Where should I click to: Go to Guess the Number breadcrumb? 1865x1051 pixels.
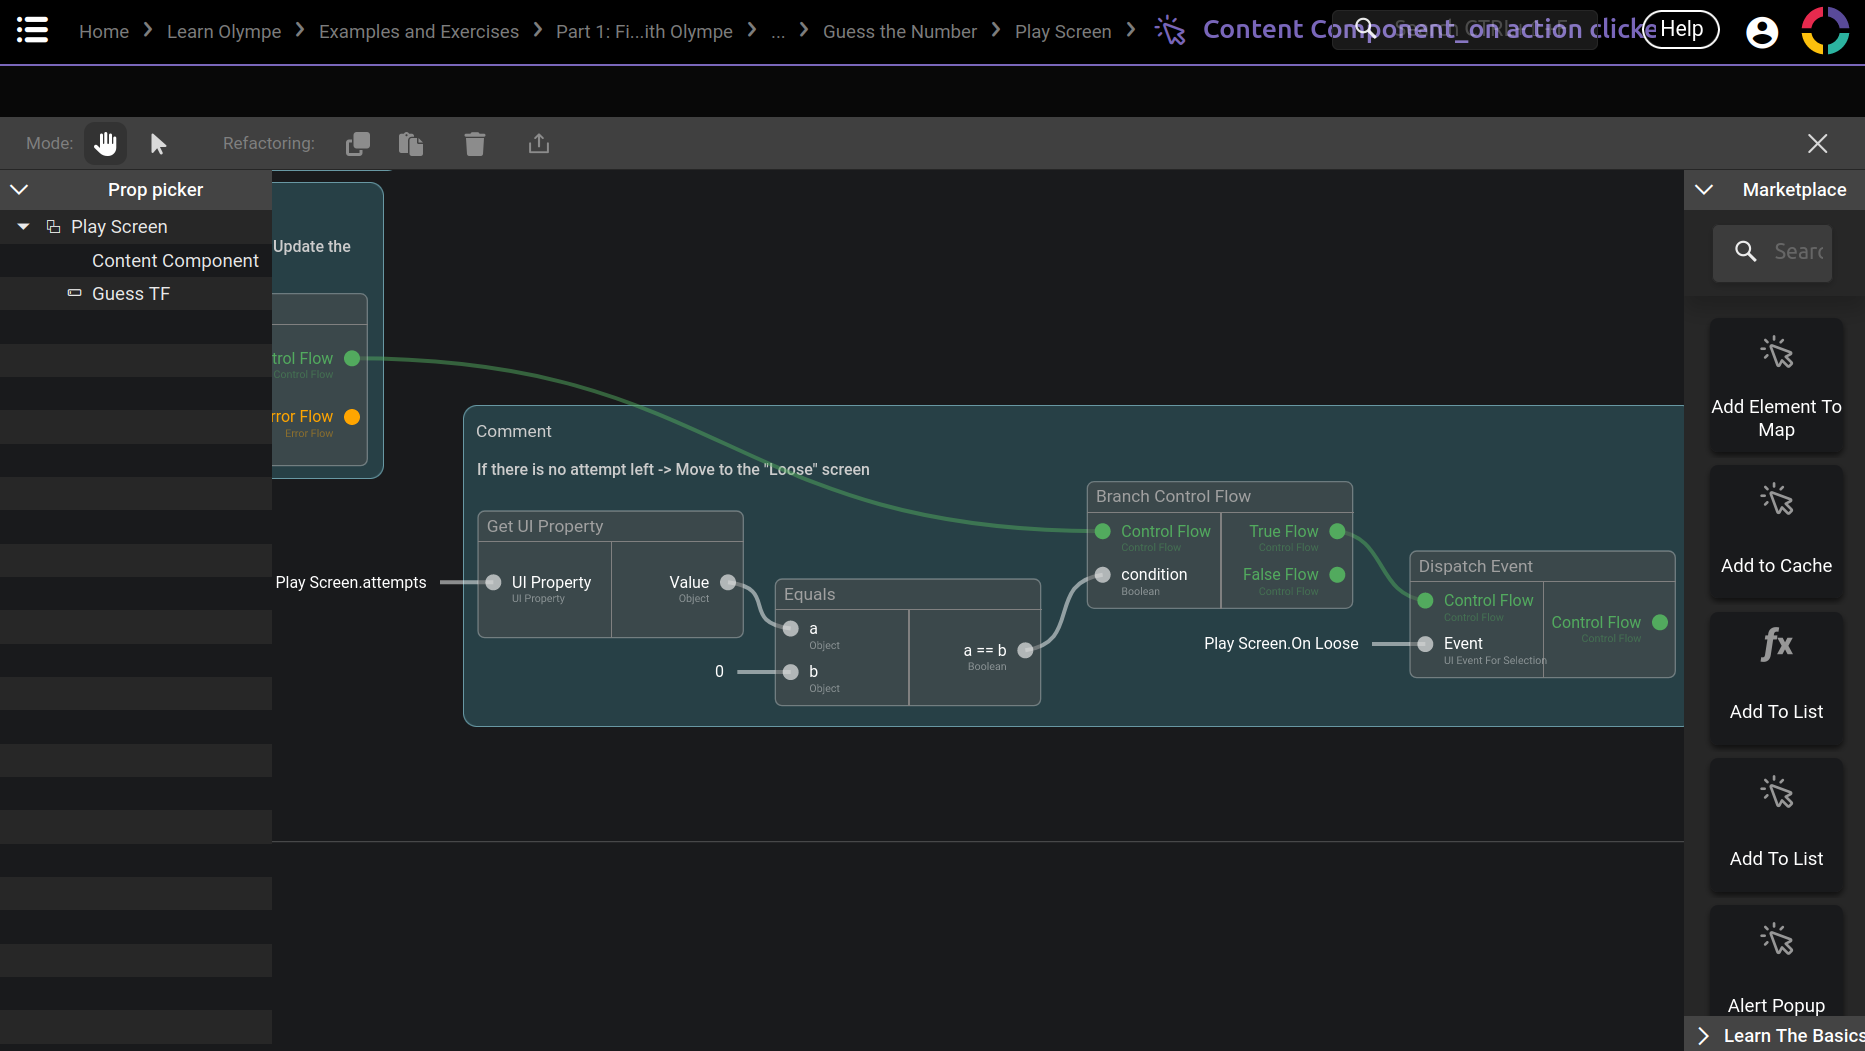899,32
